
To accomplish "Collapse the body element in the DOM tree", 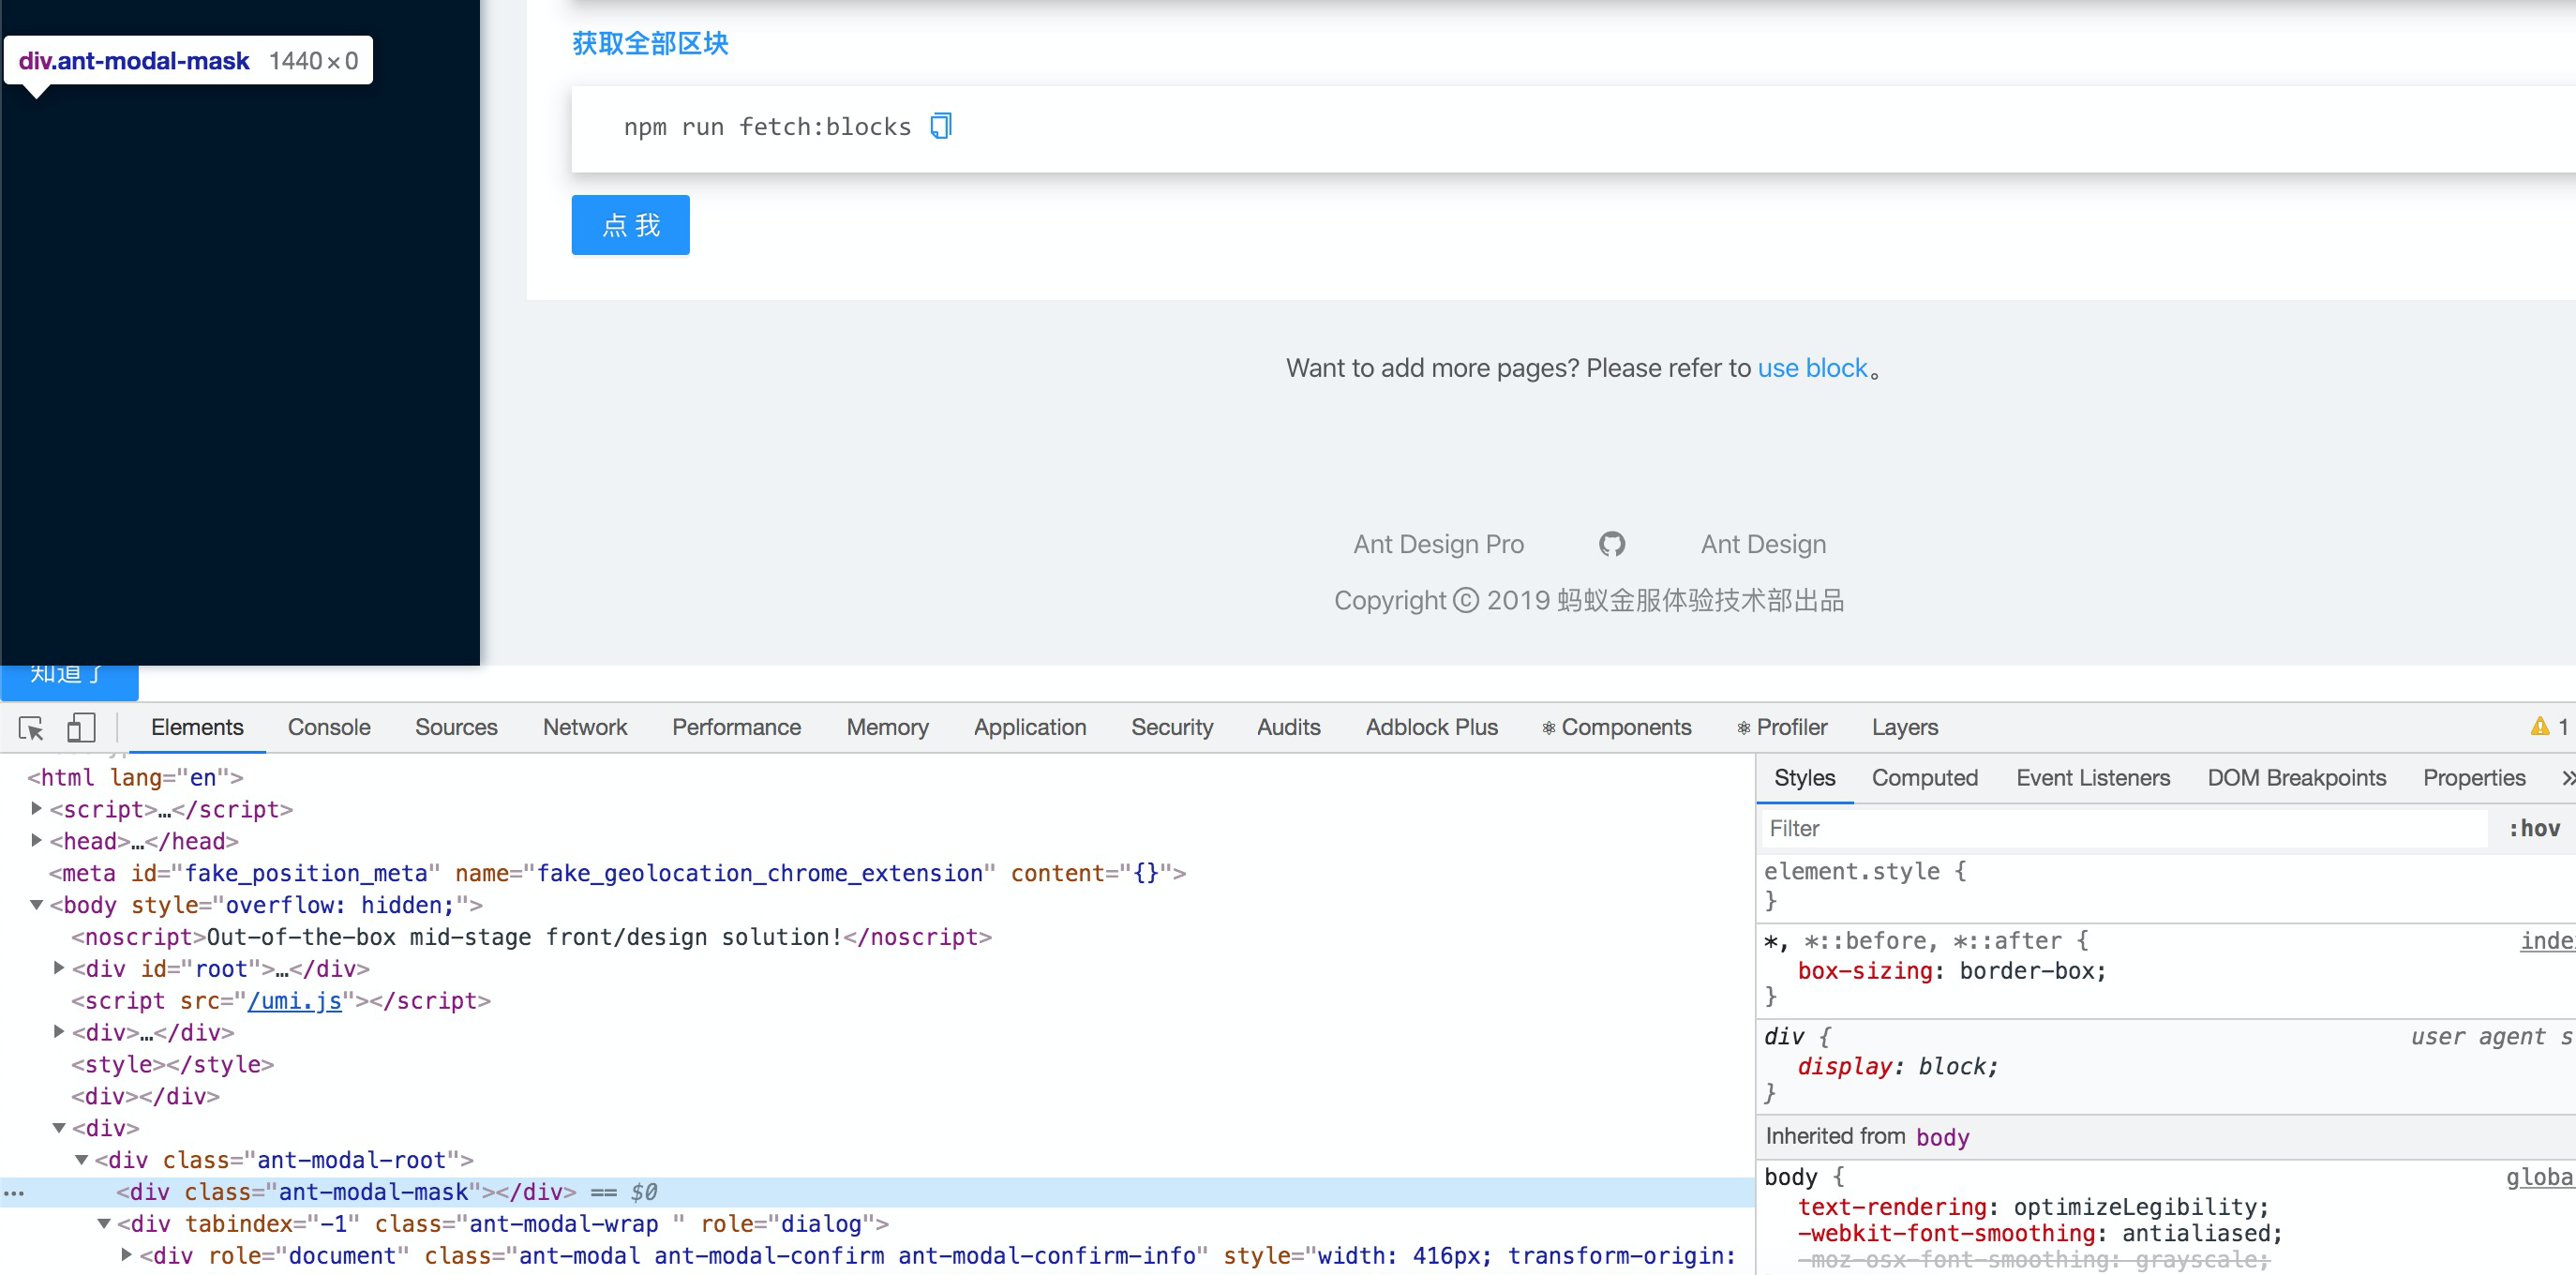I will point(36,905).
